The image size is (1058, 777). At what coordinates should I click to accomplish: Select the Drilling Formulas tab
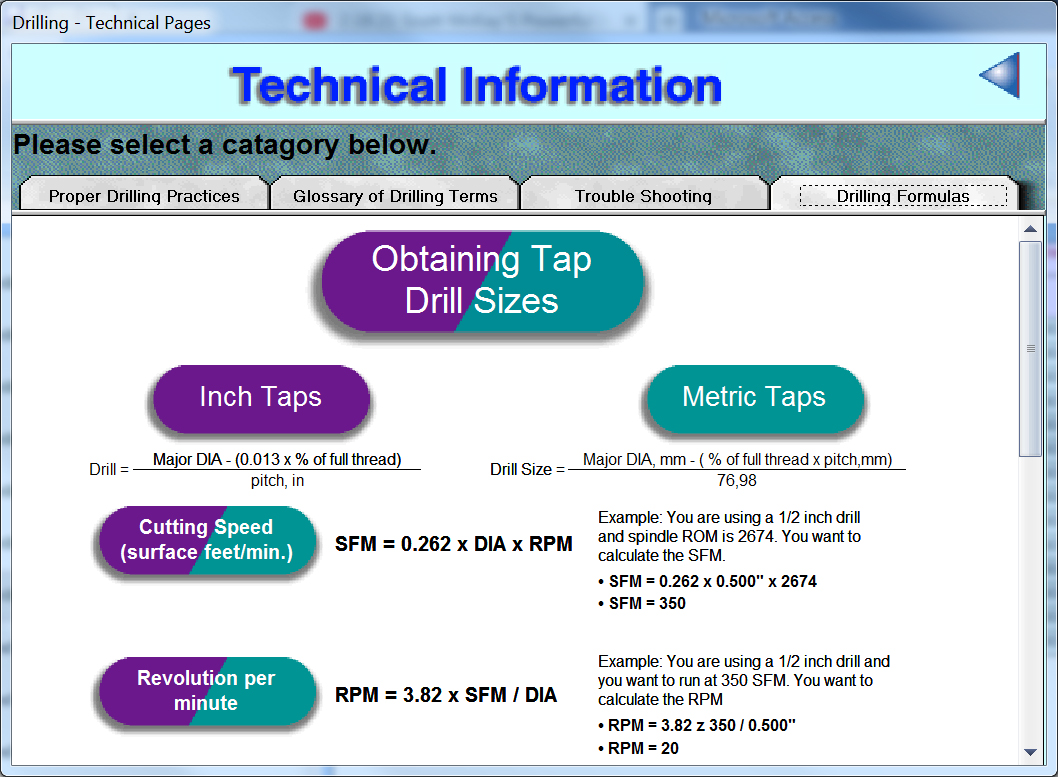coord(902,196)
